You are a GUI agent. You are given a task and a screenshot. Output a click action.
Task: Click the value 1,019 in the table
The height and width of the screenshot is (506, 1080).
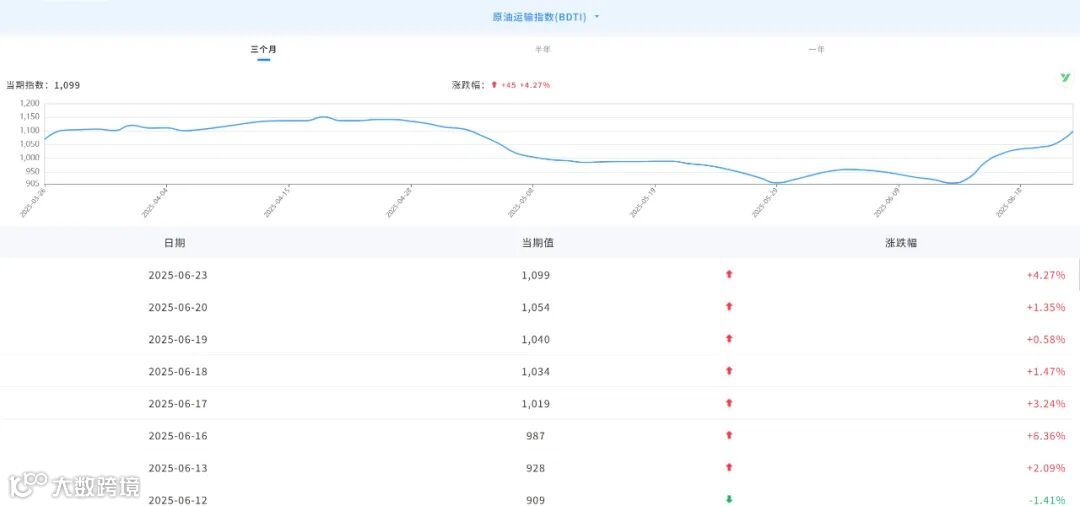(x=536, y=404)
